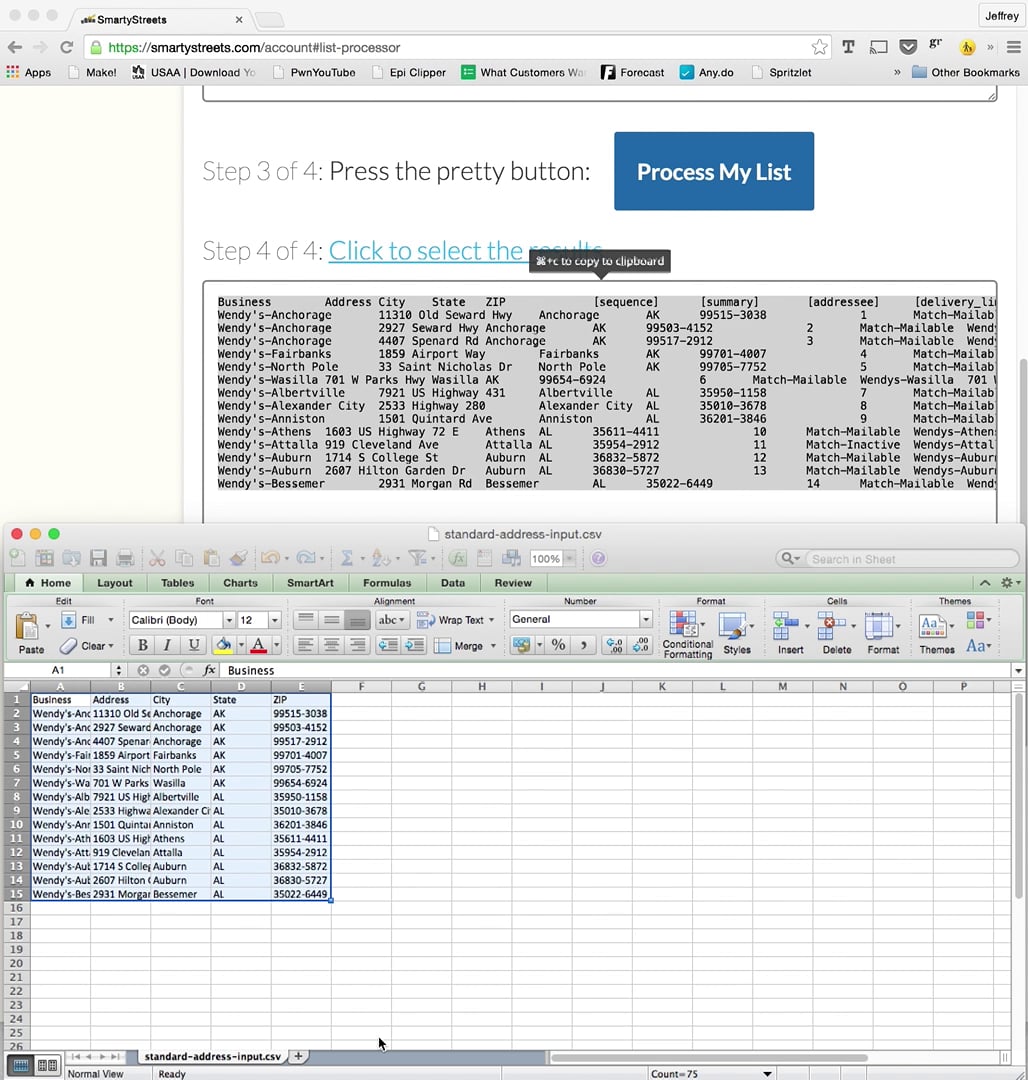1028x1080 pixels.
Task: Bookmark this page with the star icon
Action: pyautogui.click(x=819, y=47)
